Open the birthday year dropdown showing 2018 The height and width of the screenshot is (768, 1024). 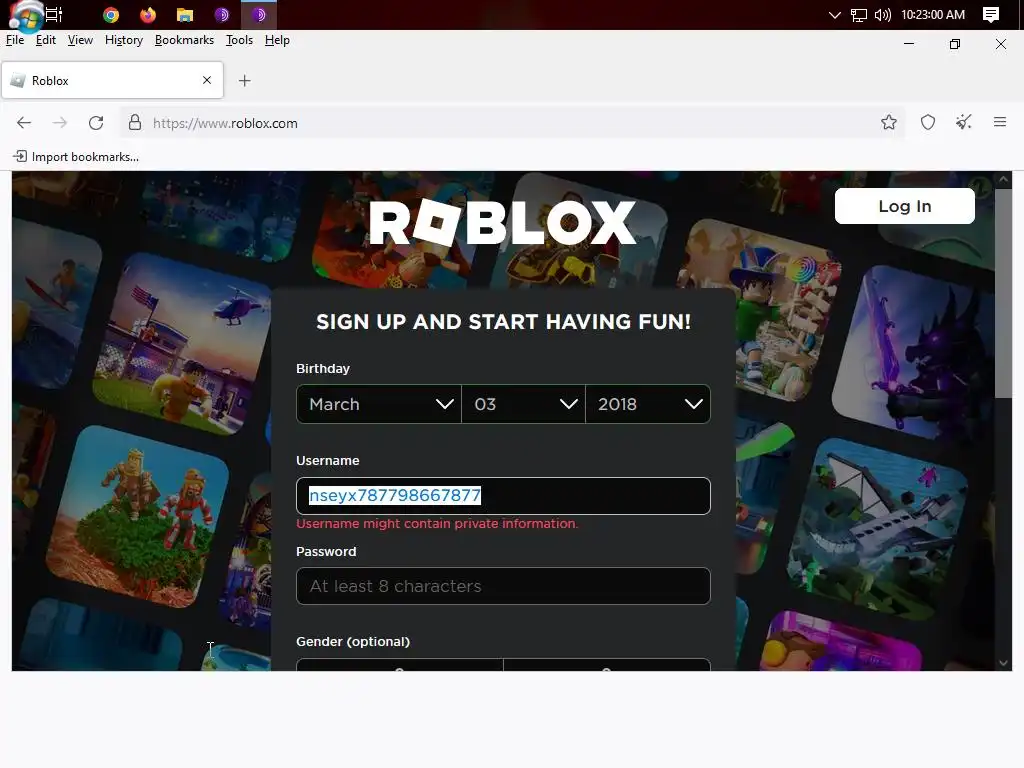click(x=648, y=404)
